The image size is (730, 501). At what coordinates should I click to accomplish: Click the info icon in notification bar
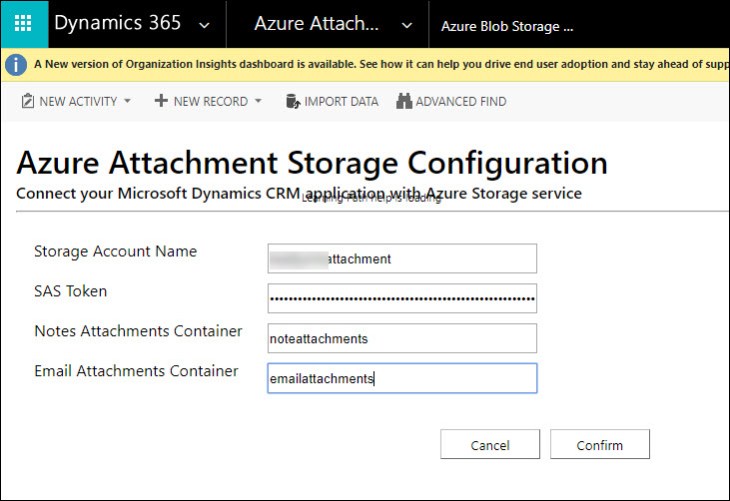point(16,65)
